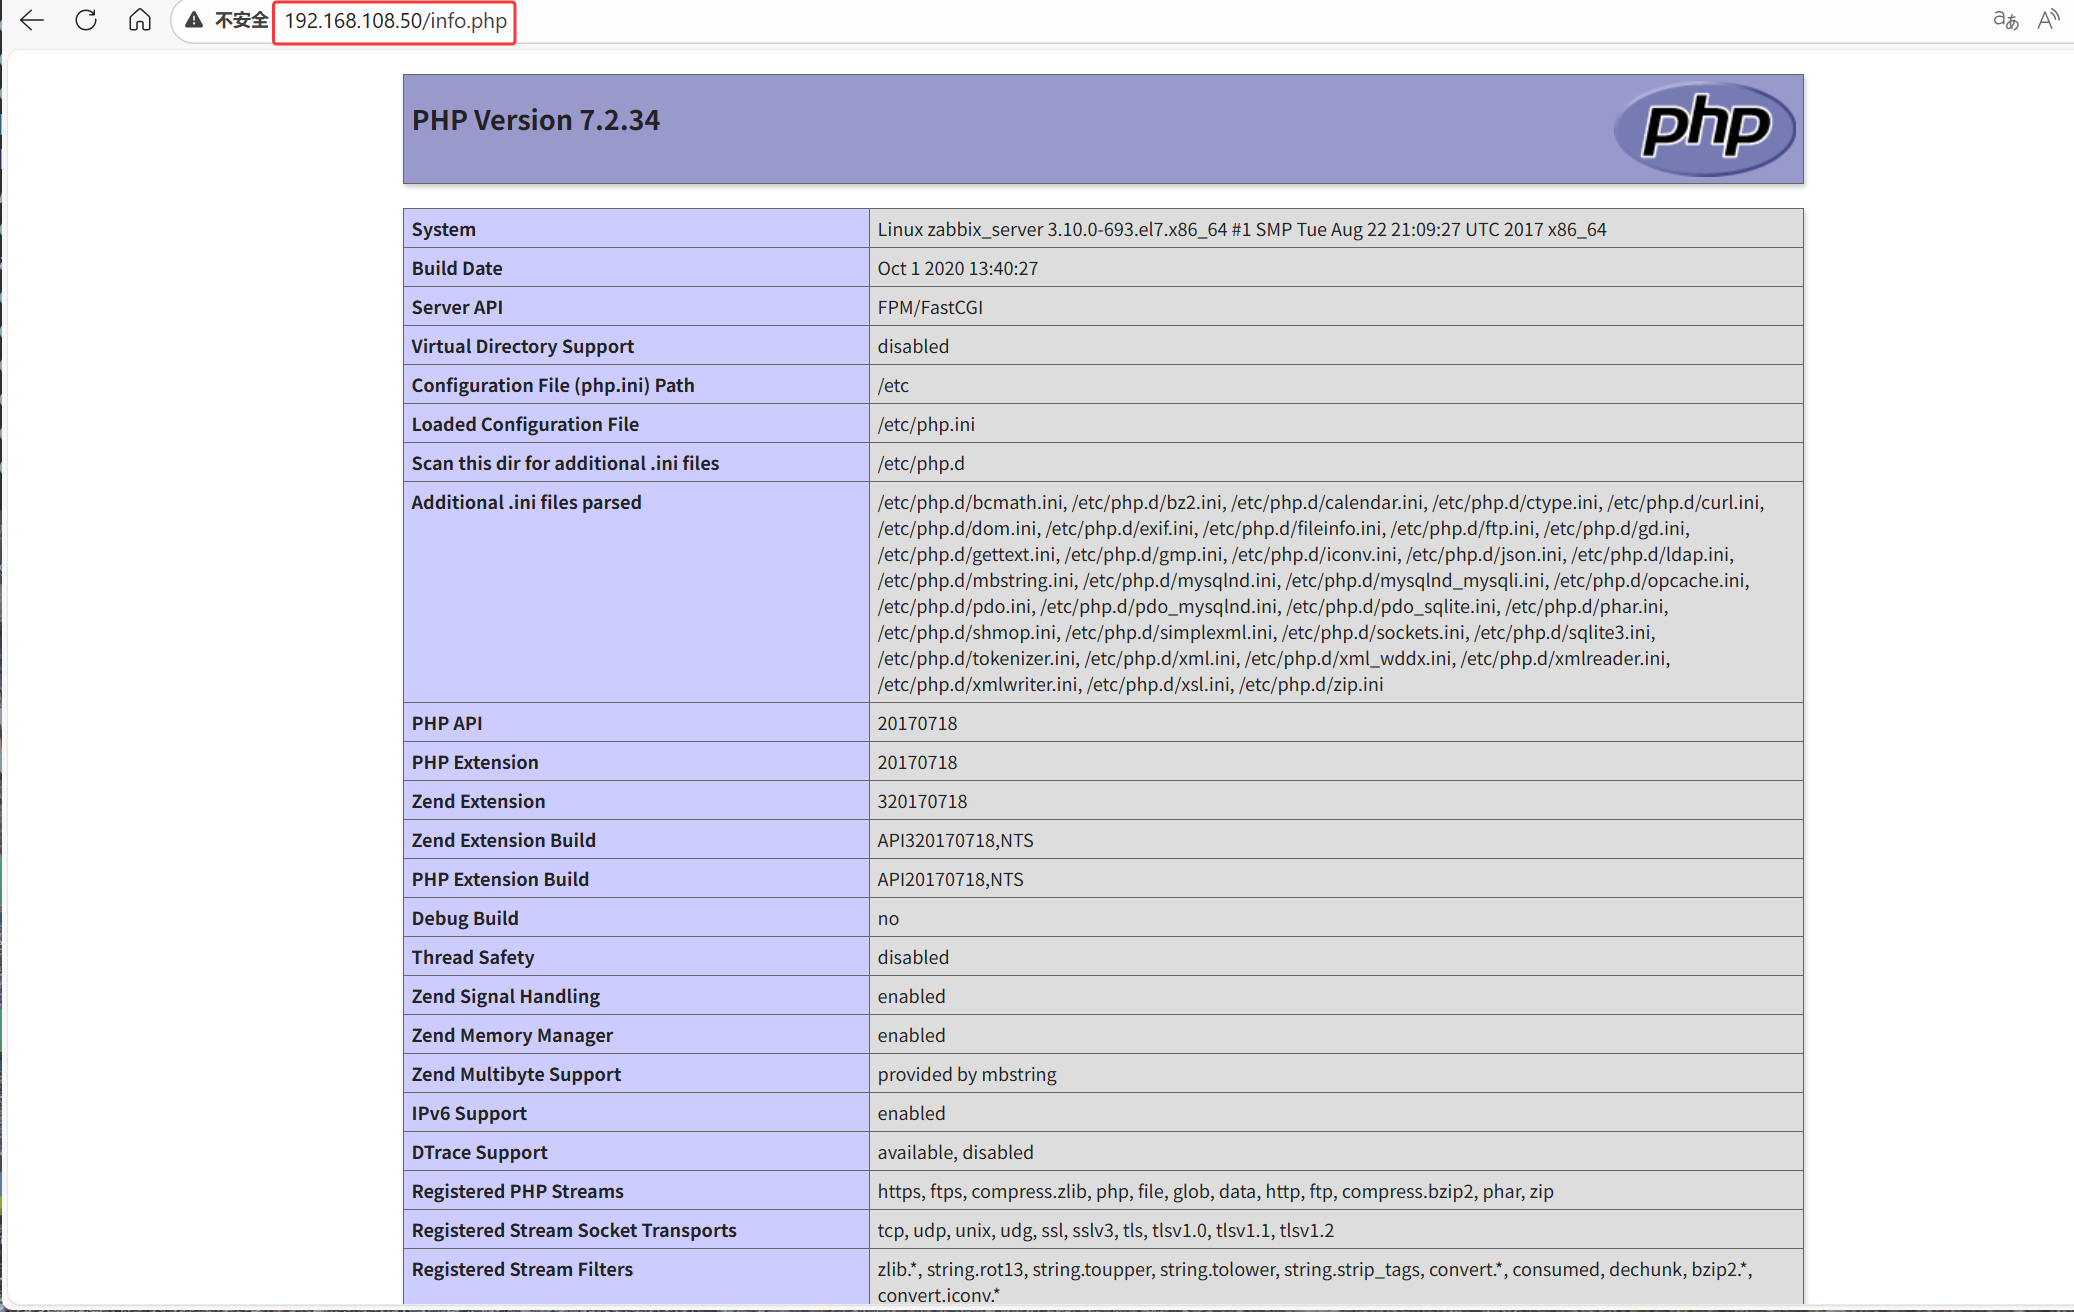Click the Loaded Configuration File label
This screenshot has width=2074, height=1312.
(x=525, y=424)
